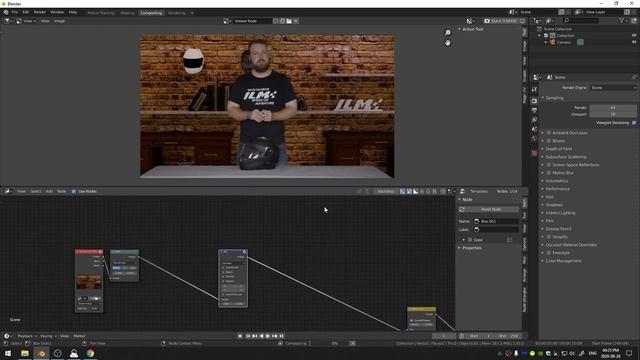The width and height of the screenshot is (640, 360).
Task: Open the world properties tab icon
Action: point(534,138)
